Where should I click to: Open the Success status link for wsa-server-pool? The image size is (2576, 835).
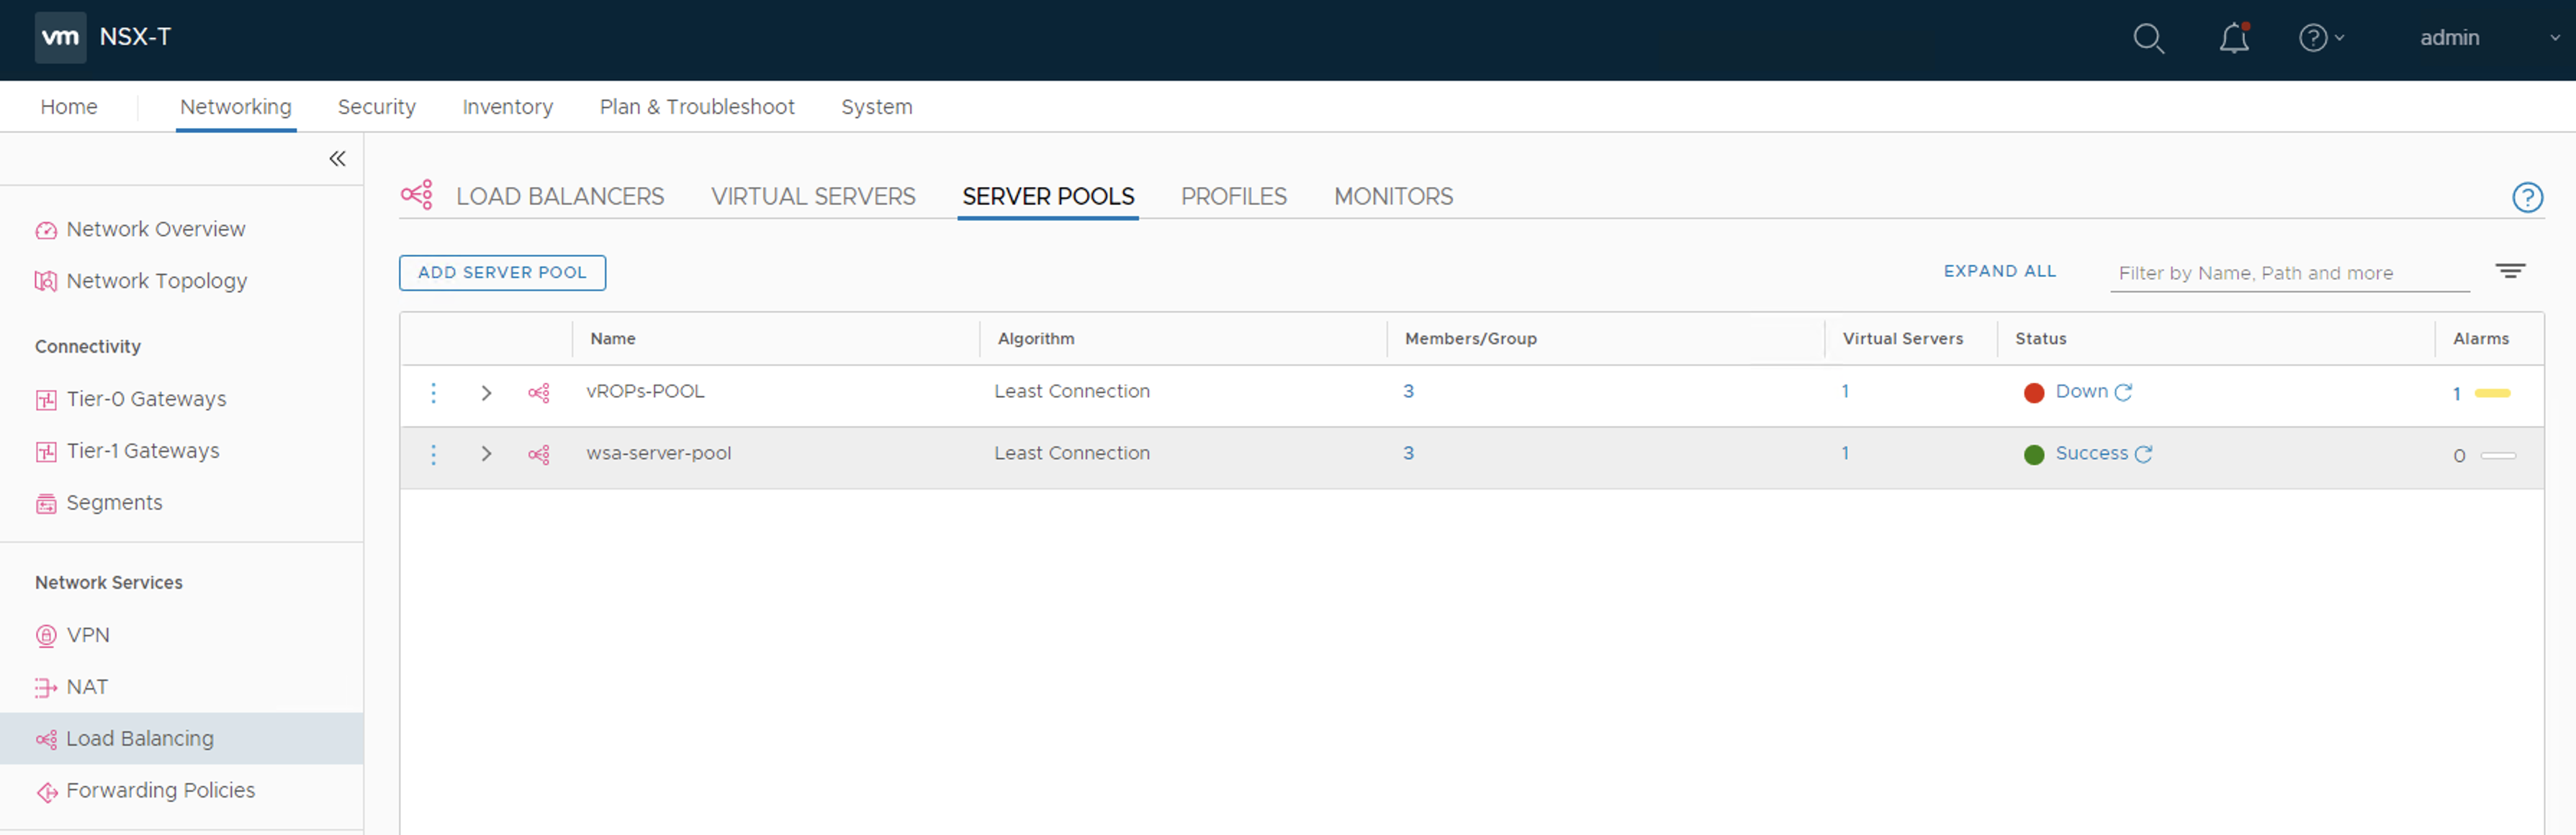point(2091,454)
